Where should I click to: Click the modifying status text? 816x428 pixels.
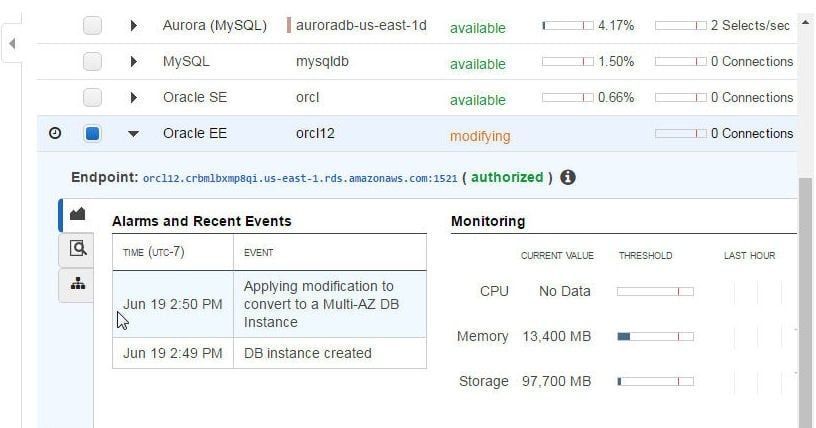(x=480, y=136)
